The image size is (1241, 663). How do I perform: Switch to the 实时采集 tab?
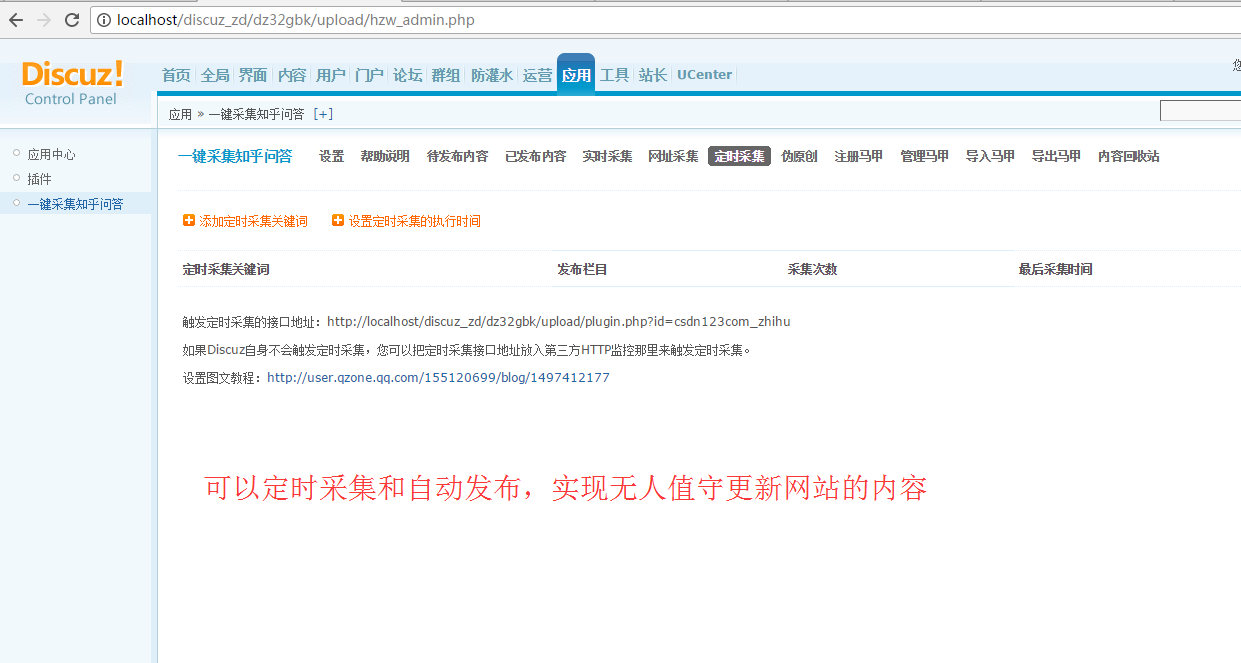click(607, 156)
